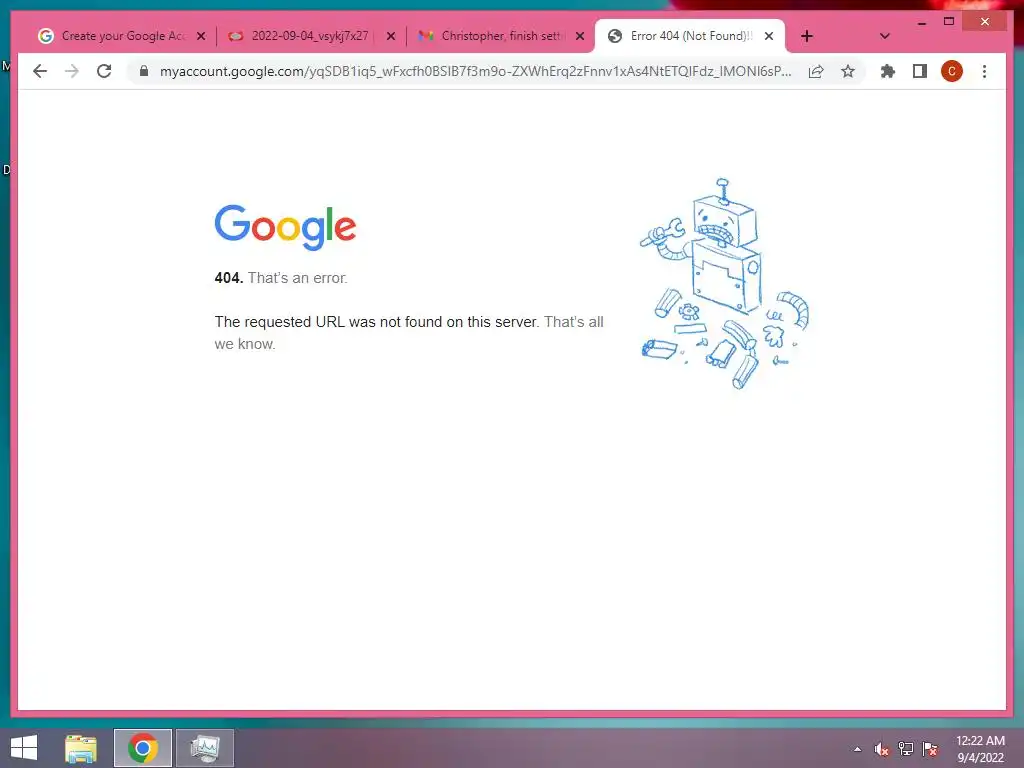Close the Error 404 tab
1024x768 pixels.
click(x=769, y=36)
